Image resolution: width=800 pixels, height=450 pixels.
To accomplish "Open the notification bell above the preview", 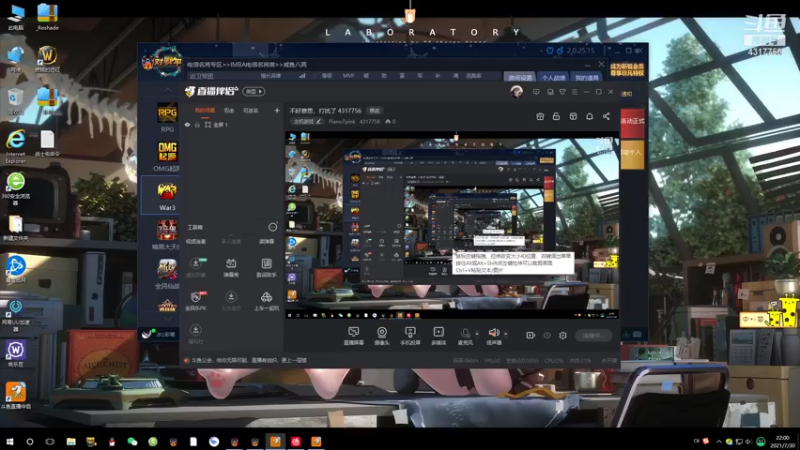I will [589, 116].
